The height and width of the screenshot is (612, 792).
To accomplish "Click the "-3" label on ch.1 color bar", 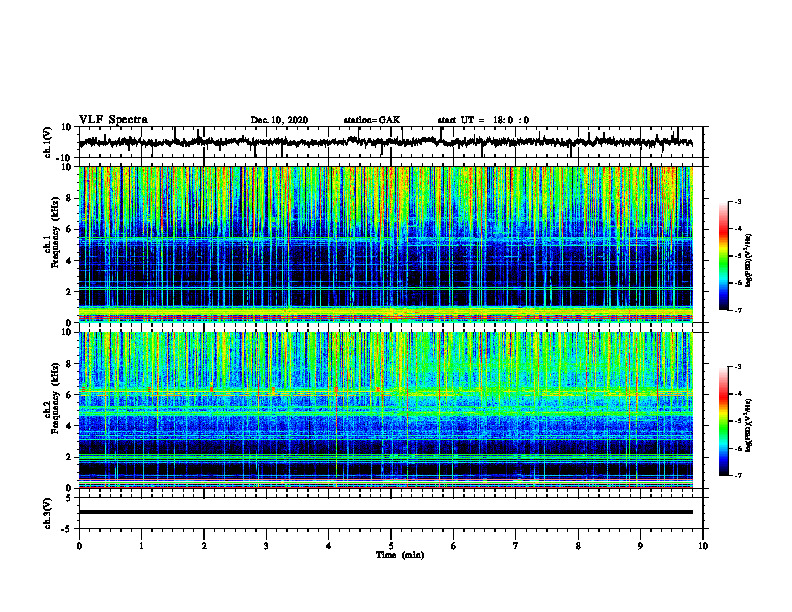I will (x=737, y=201).
